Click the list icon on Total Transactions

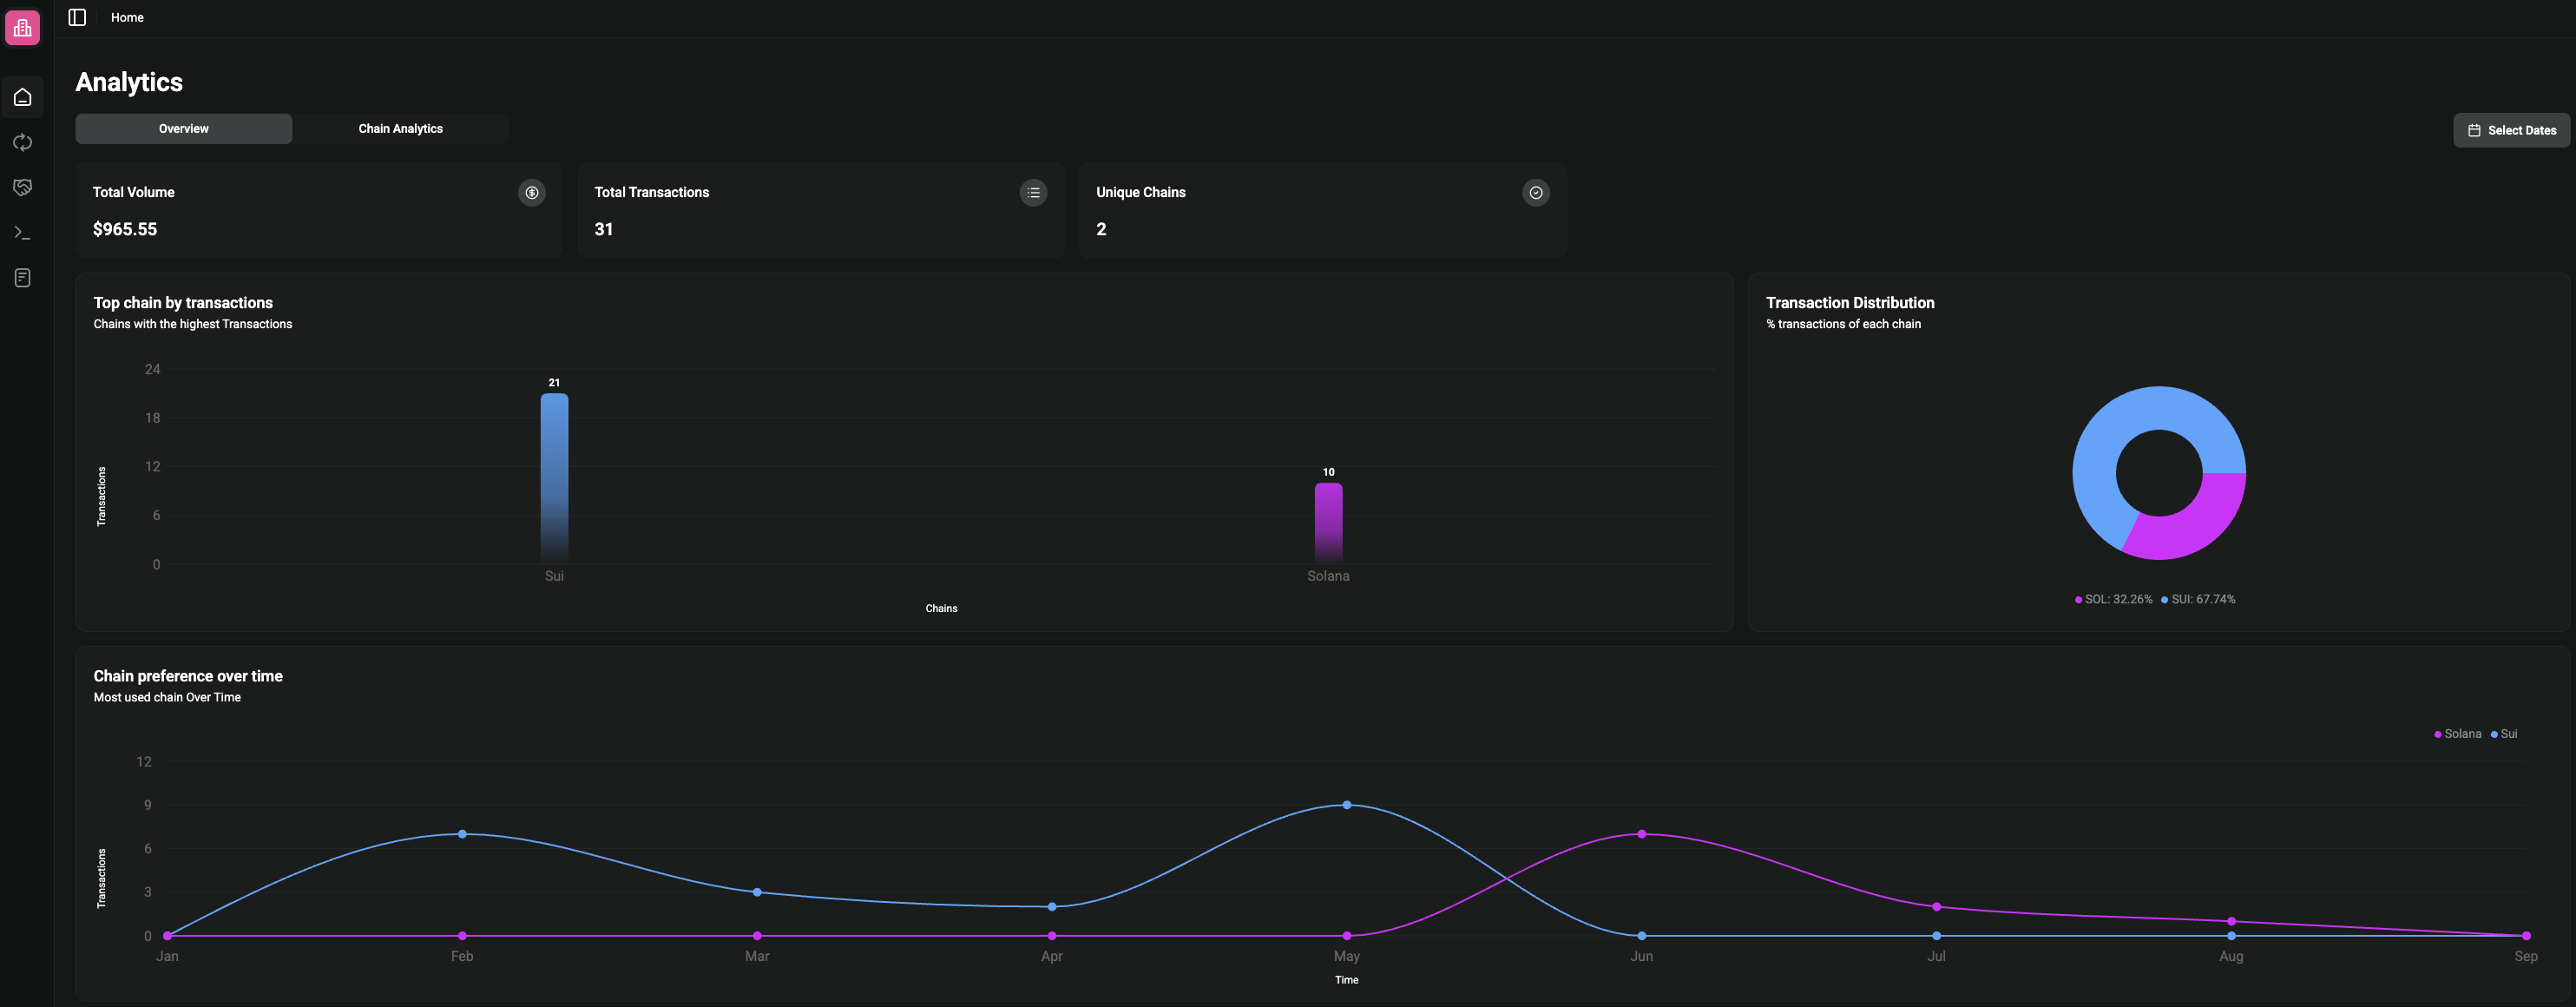pos(1033,193)
